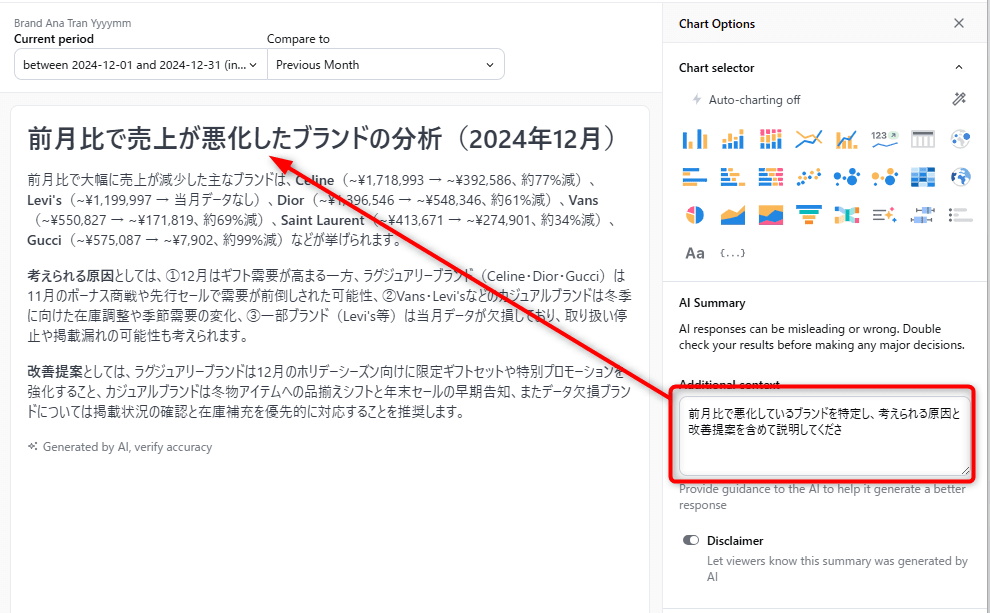Select the horizontal bar chart icon
Screen dimensions: 990x613
695,177
